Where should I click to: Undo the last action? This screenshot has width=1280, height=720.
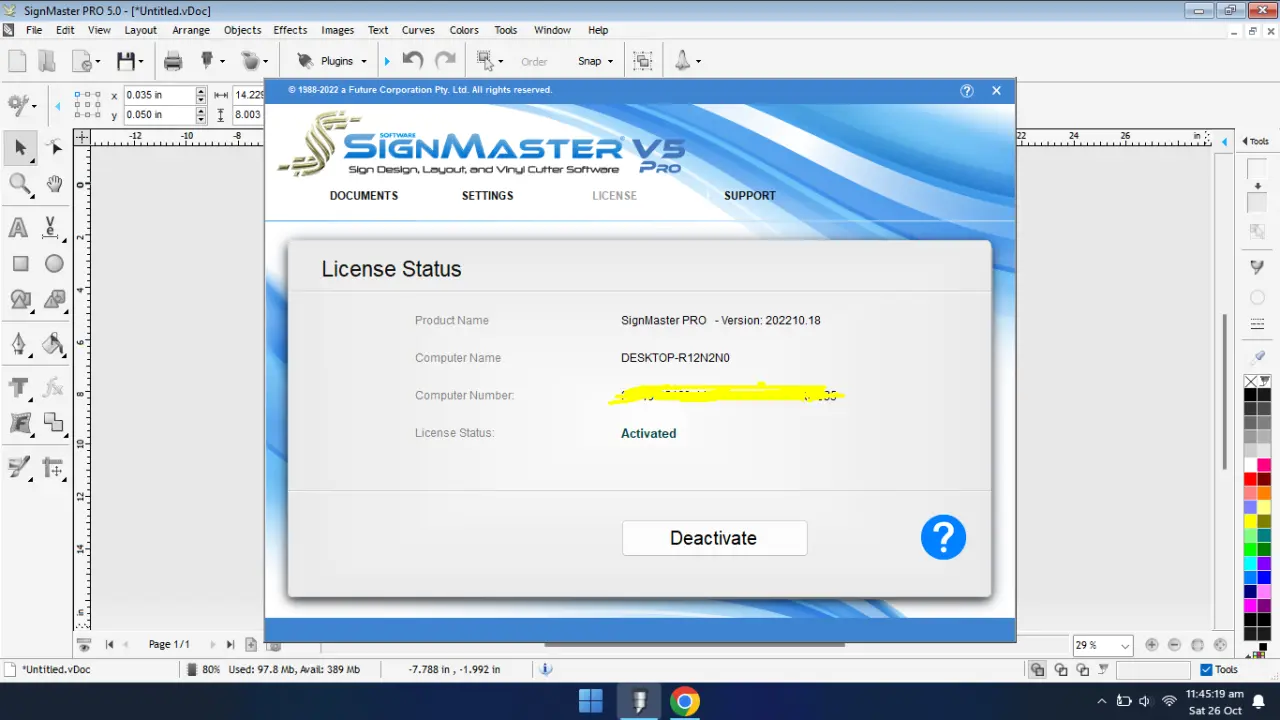412,60
